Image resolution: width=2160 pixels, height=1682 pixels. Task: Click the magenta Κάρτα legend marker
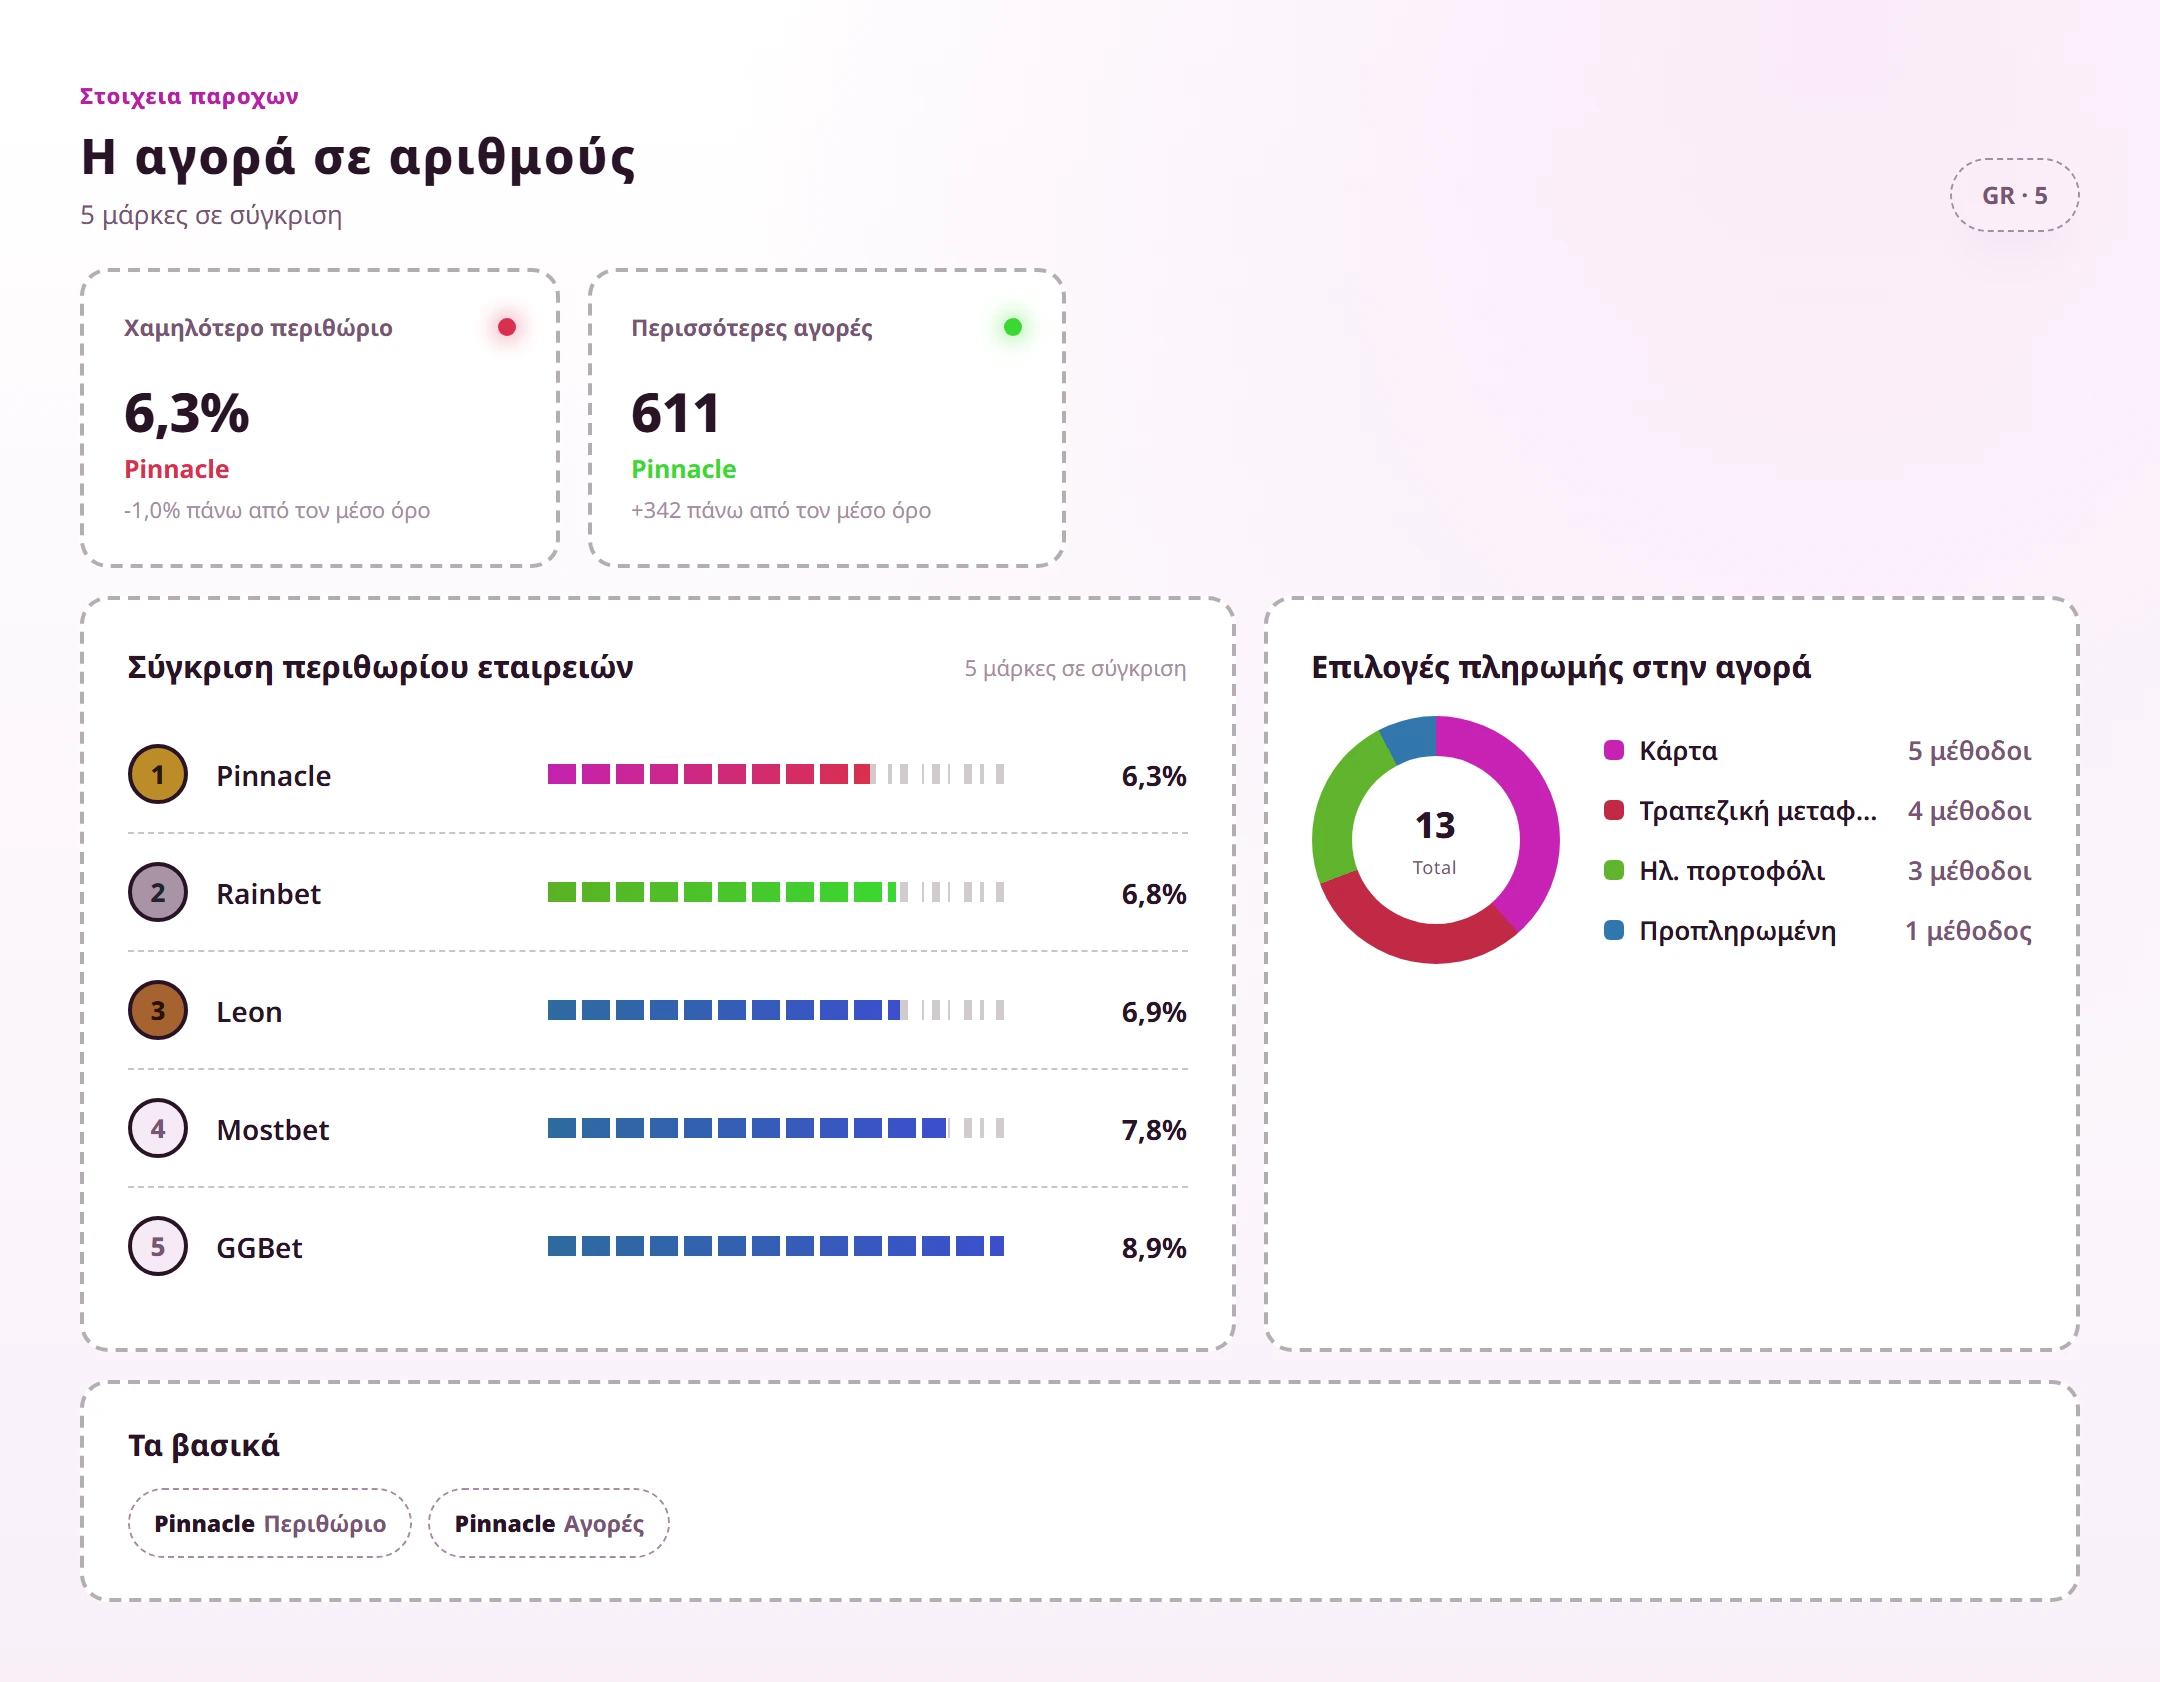[1614, 750]
